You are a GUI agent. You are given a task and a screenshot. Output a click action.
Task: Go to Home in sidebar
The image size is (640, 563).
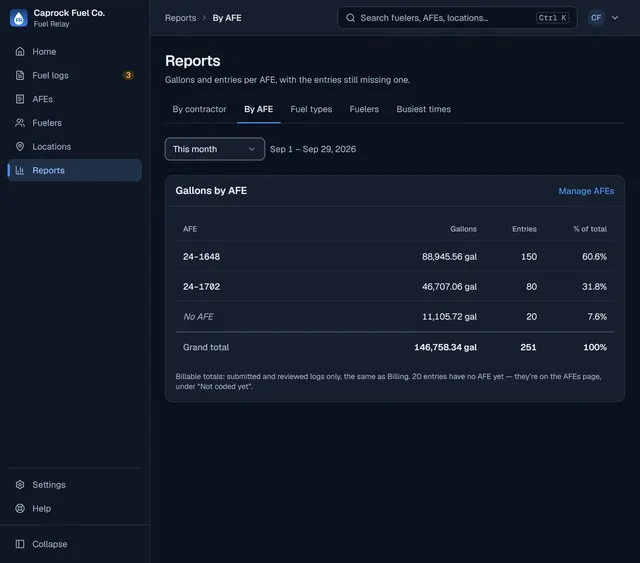pyautogui.click(x=74, y=51)
